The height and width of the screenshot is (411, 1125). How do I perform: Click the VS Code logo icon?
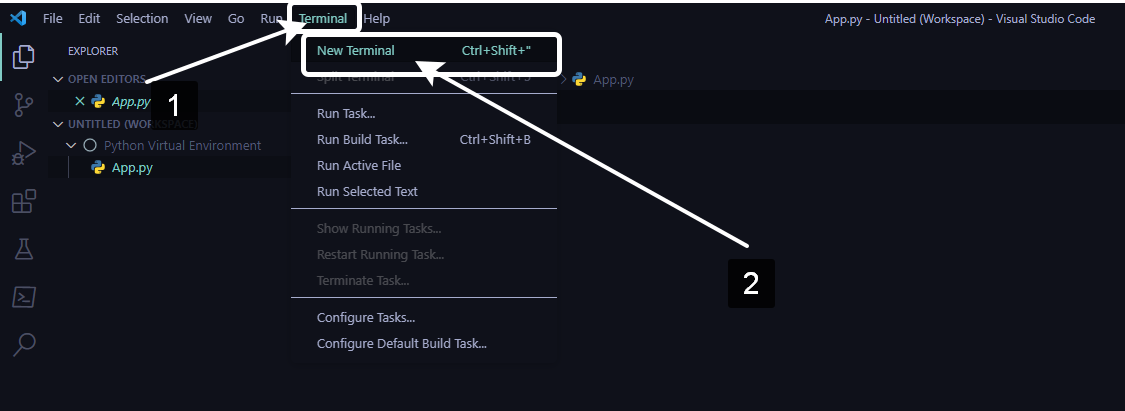point(18,18)
